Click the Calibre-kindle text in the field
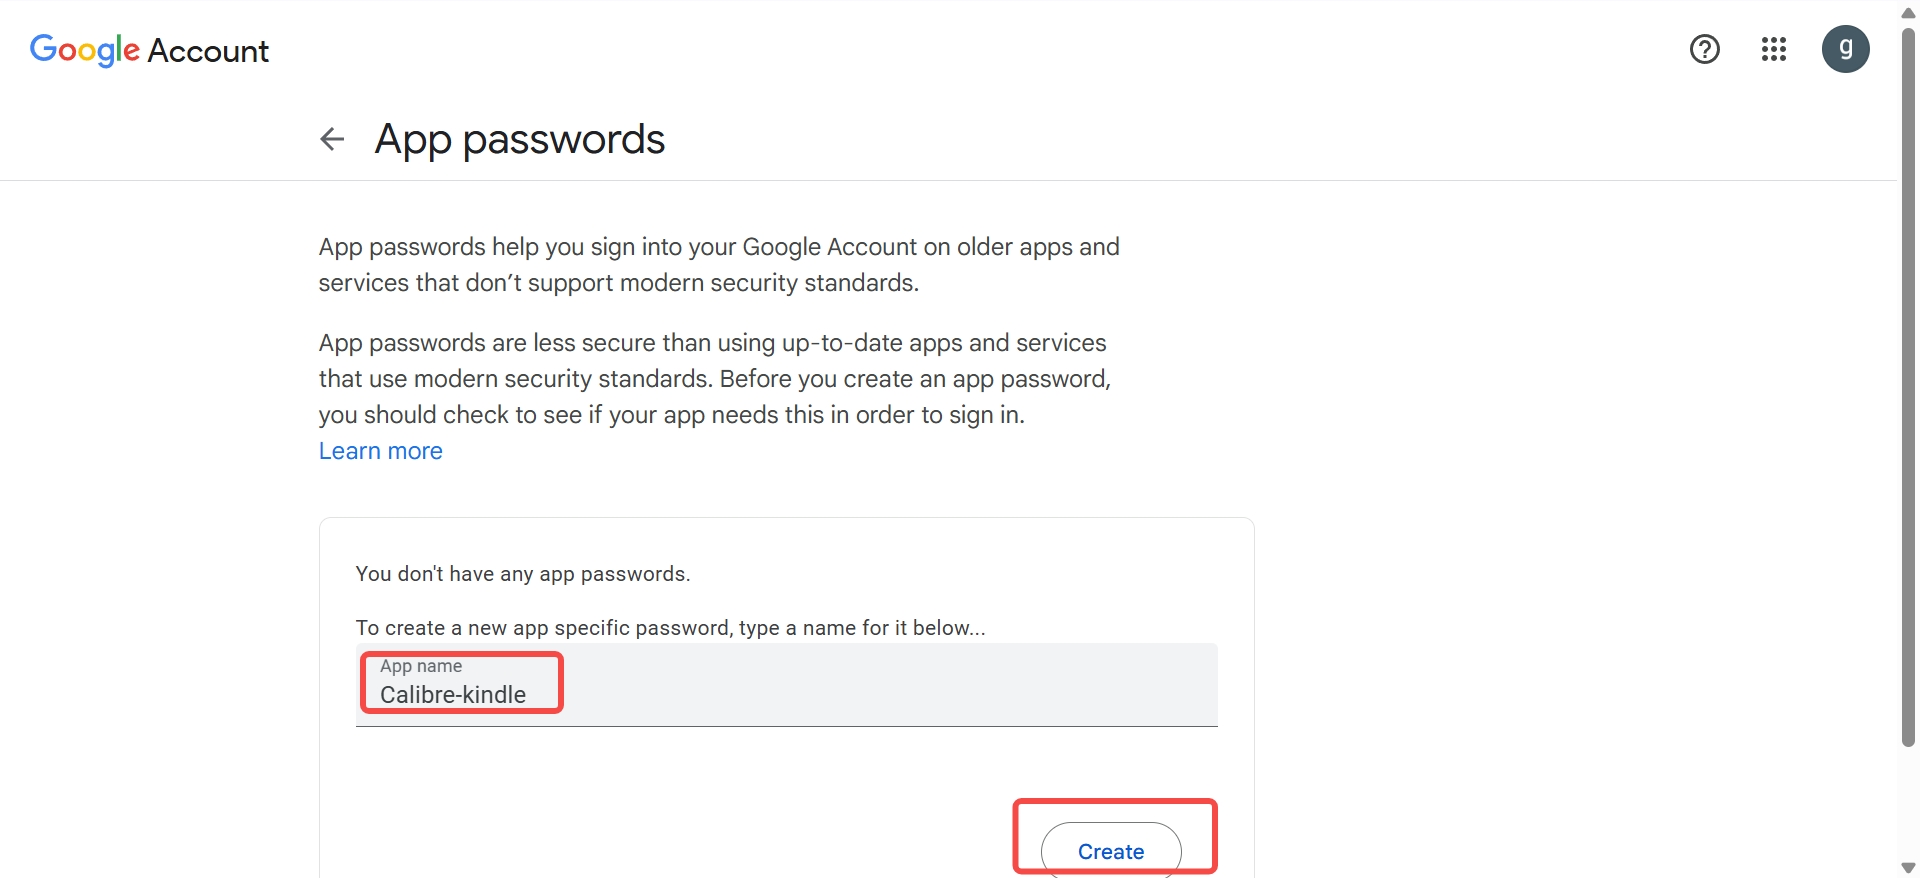Image resolution: width=1920 pixels, height=878 pixels. (x=453, y=695)
